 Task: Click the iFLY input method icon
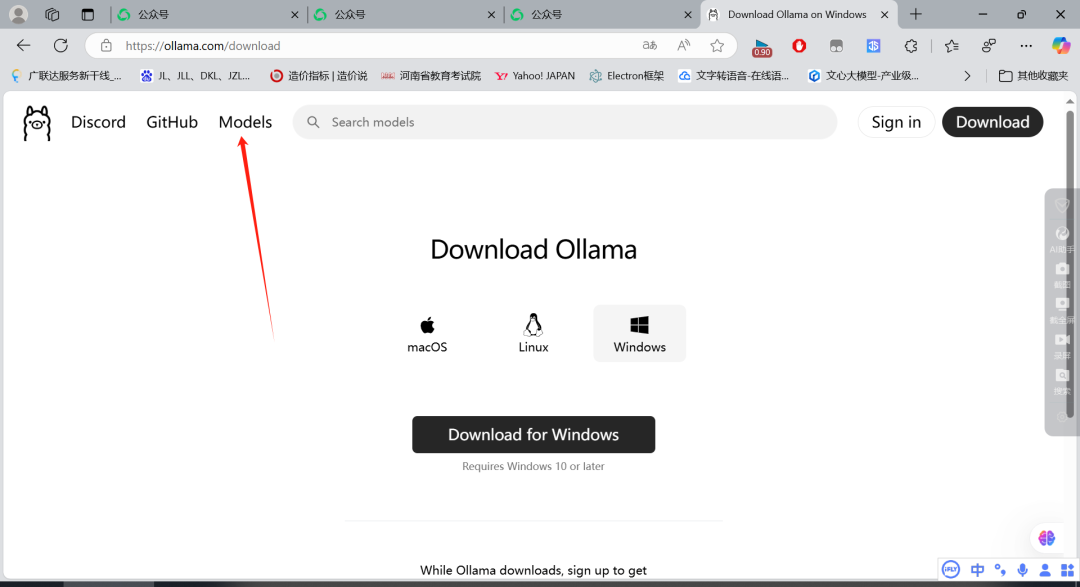tap(951, 570)
